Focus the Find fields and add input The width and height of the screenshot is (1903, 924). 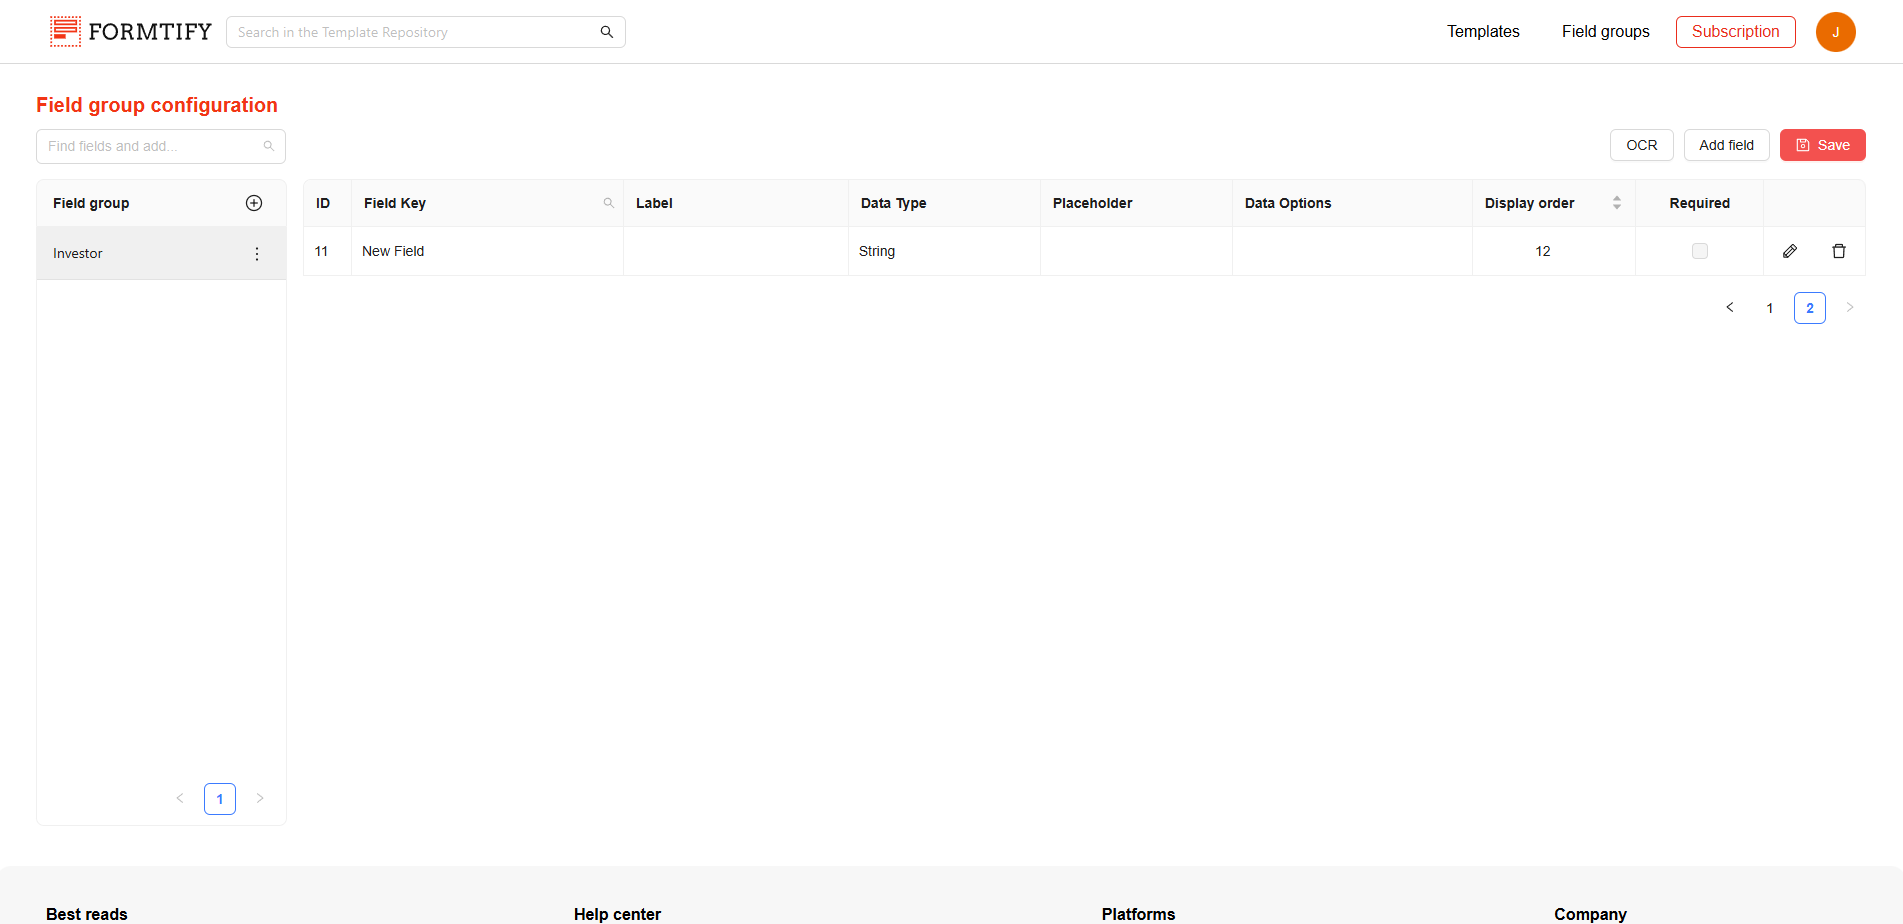pyautogui.click(x=150, y=146)
